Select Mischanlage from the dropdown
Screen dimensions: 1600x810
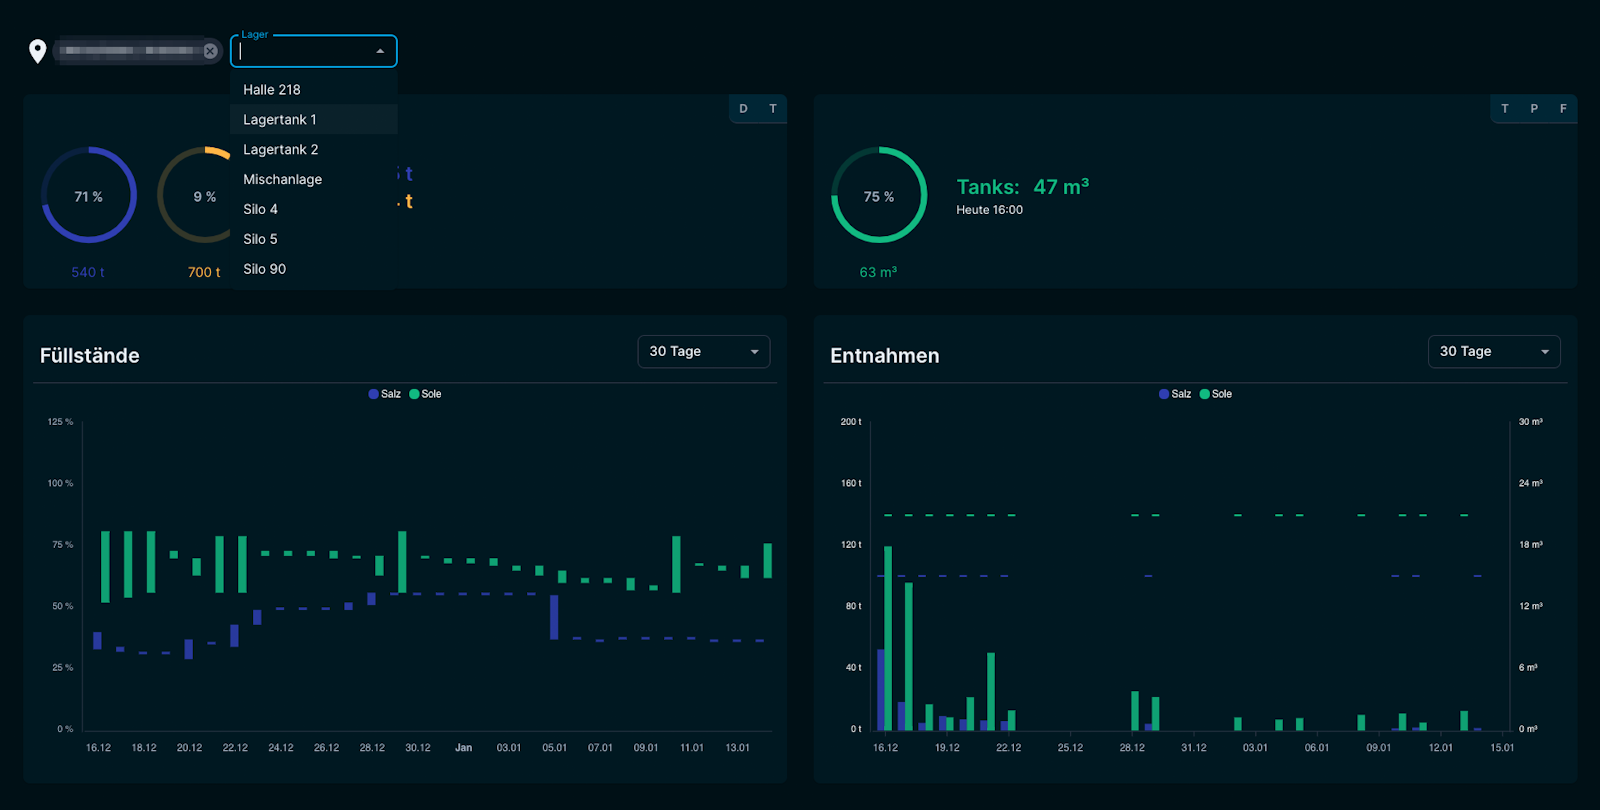pyautogui.click(x=314, y=179)
